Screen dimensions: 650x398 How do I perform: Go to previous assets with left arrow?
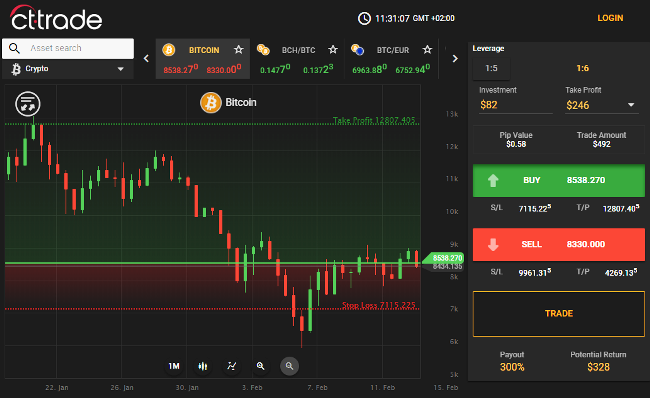click(x=146, y=58)
